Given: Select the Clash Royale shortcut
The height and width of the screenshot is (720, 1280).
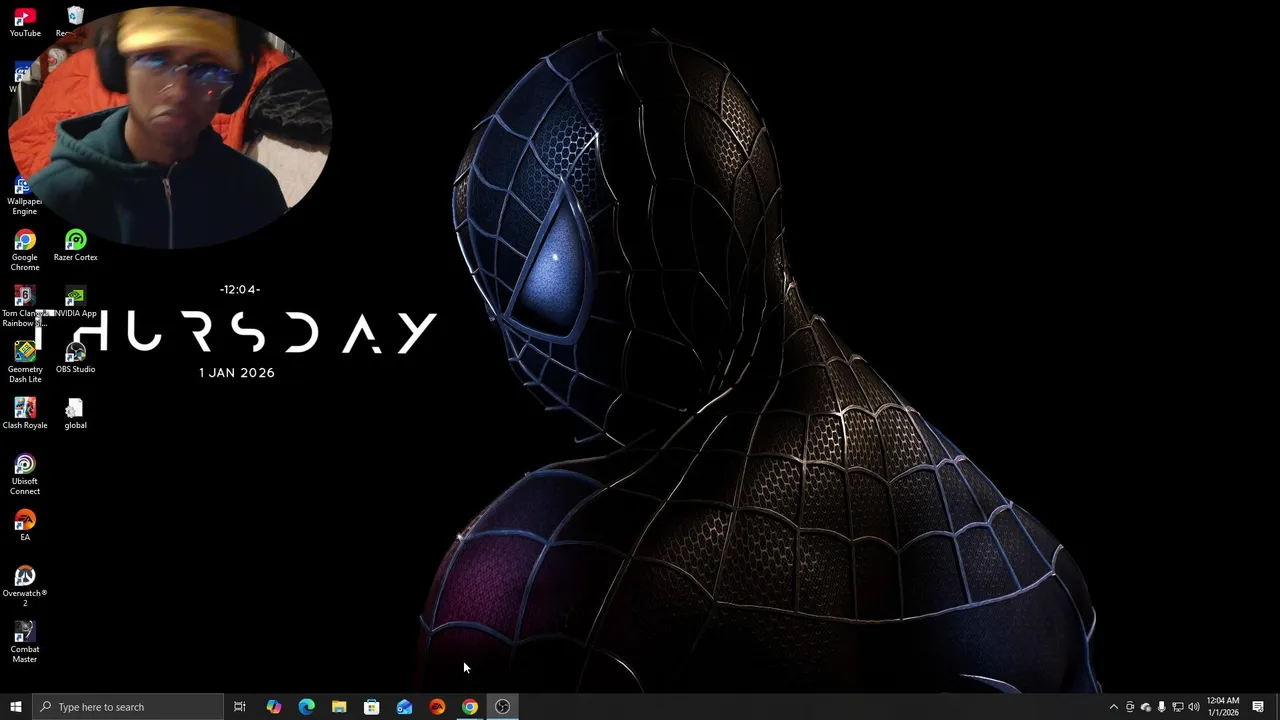Looking at the screenshot, I should click(25, 414).
